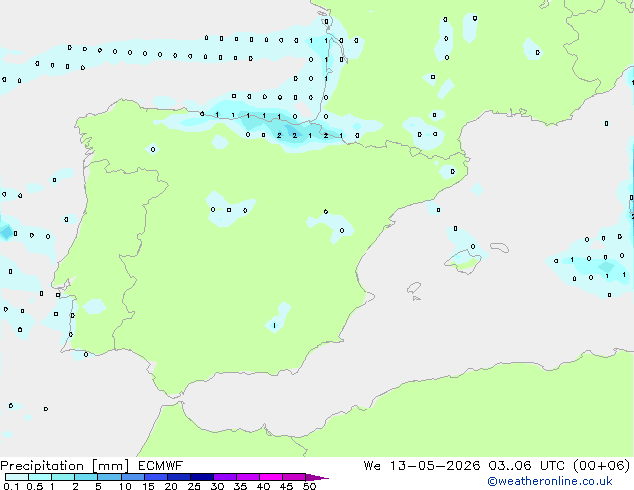Image resolution: width=634 pixels, height=490 pixels.
Task: Click the '30' legend label
Action: (x=217, y=486)
